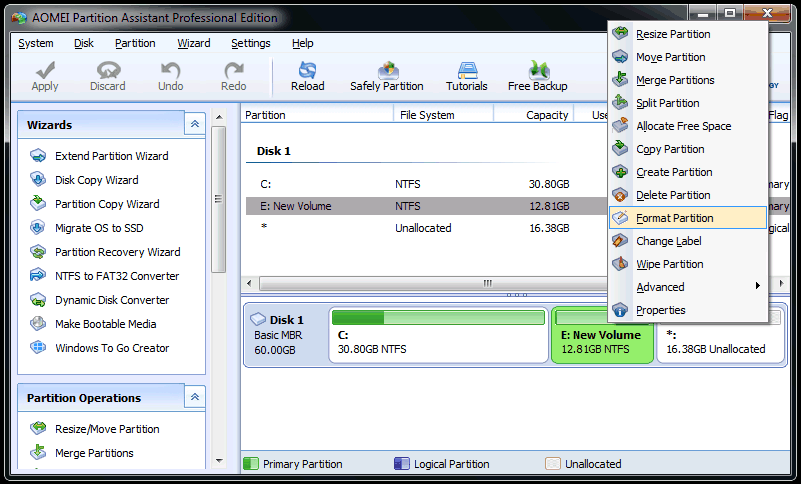Open Dynamic Disk Converter
Viewport: 801px width, 484px height.
pyautogui.click(x=112, y=300)
